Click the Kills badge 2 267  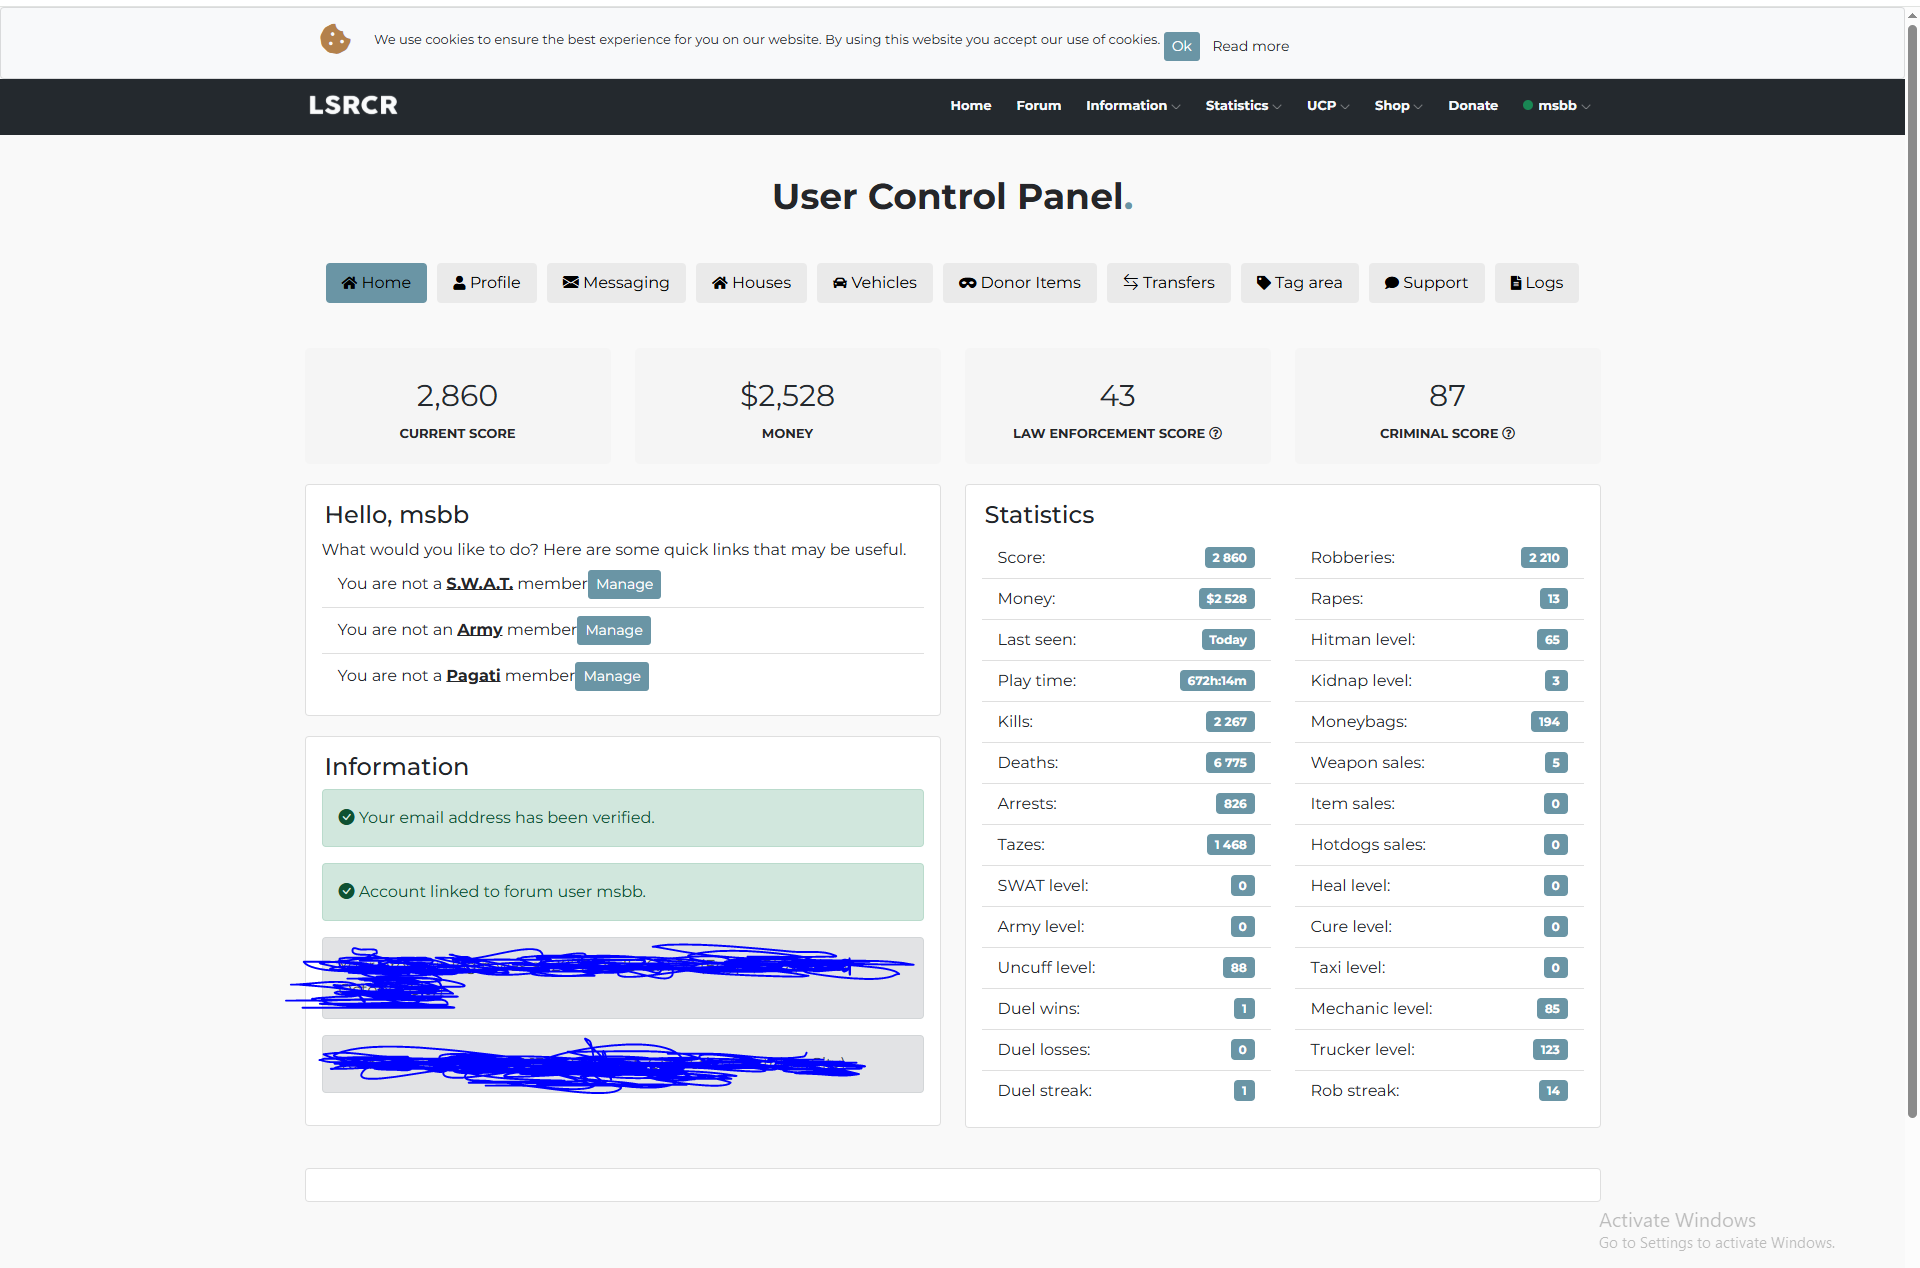pyautogui.click(x=1230, y=722)
